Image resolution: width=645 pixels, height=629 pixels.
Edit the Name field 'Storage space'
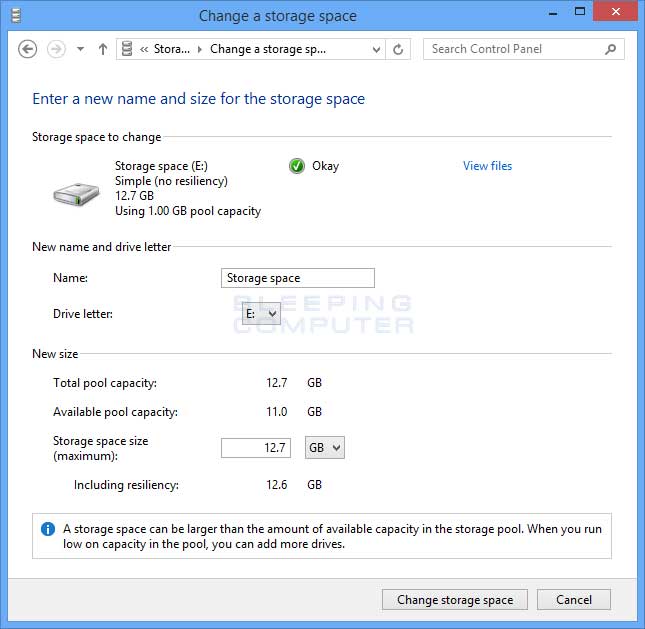coord(298,278)
